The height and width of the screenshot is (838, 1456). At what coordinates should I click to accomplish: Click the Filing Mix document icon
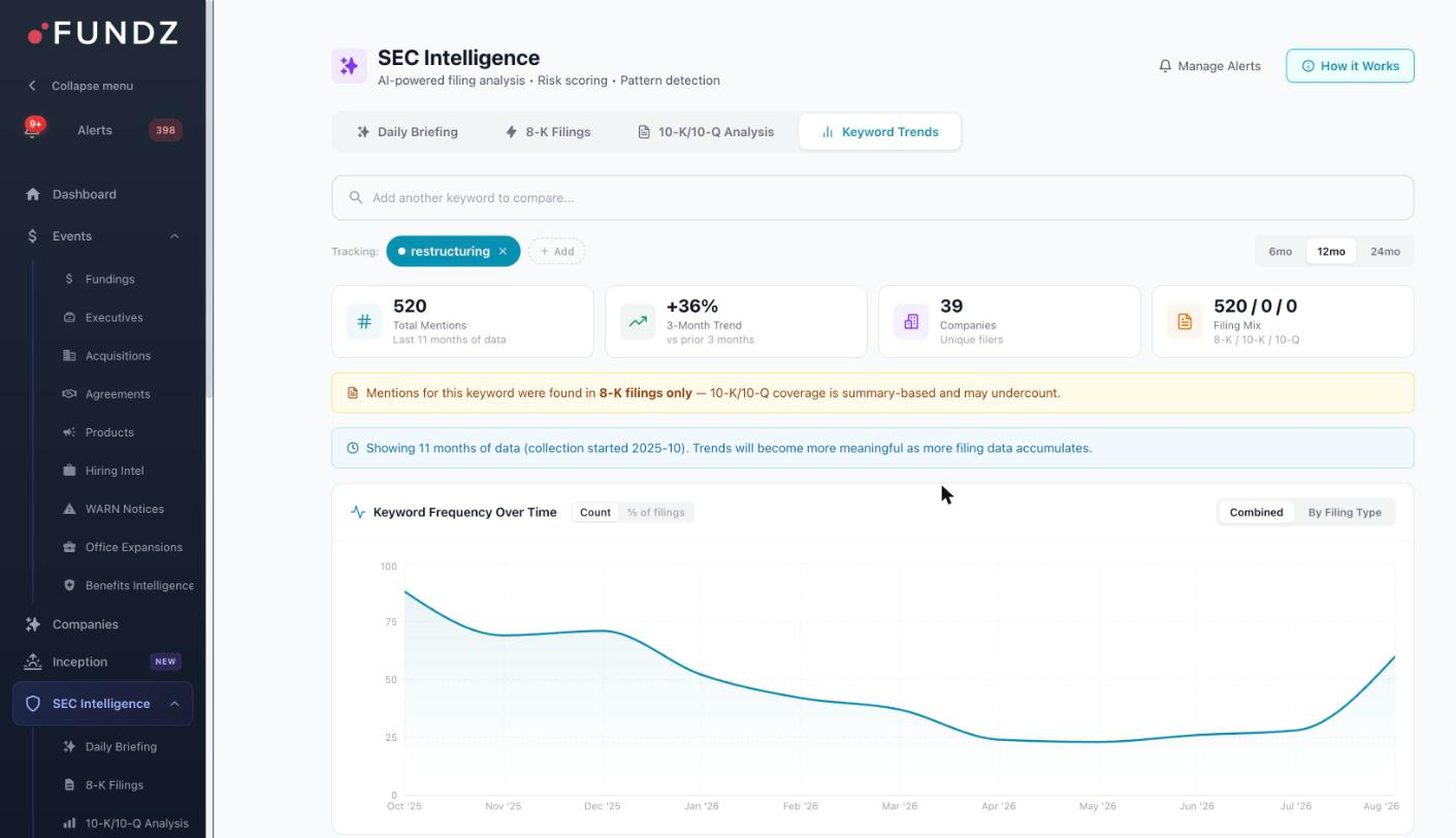[1185, 322]
